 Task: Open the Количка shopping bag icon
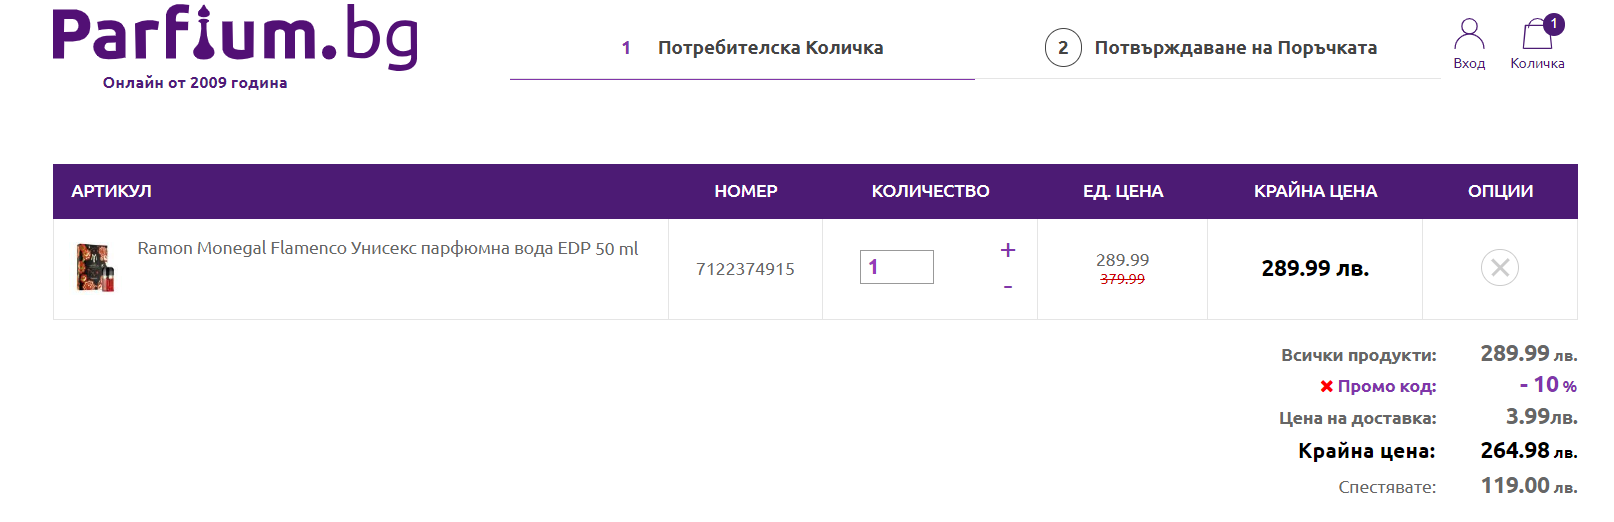coord(1536,36)
